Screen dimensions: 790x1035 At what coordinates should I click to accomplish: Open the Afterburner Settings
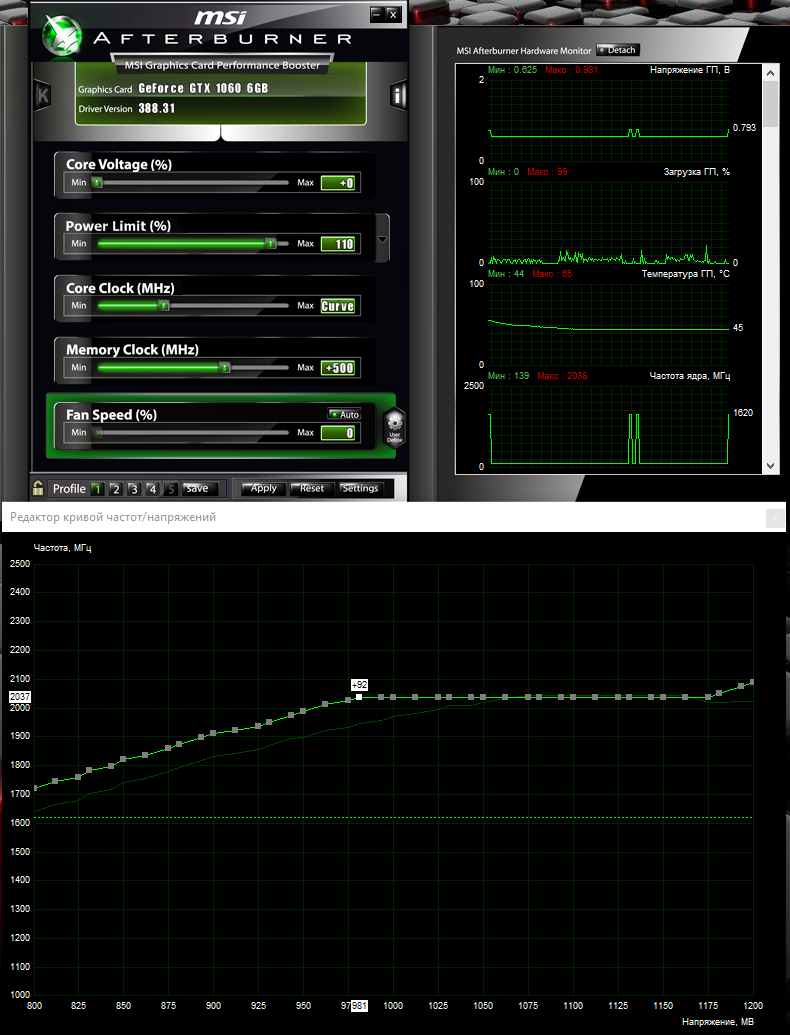360,488
